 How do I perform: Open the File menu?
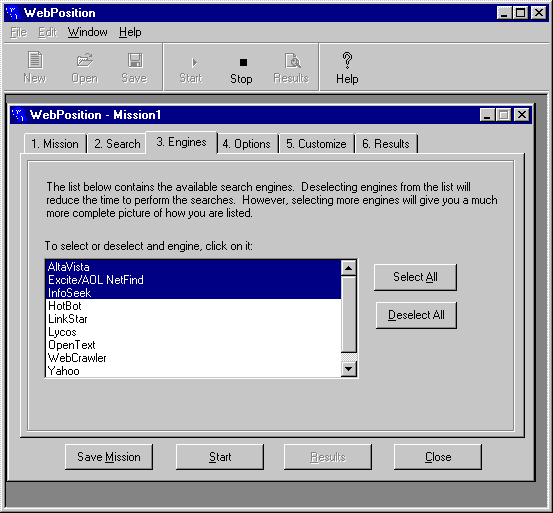pyautogui.click(x=18, y=32)
